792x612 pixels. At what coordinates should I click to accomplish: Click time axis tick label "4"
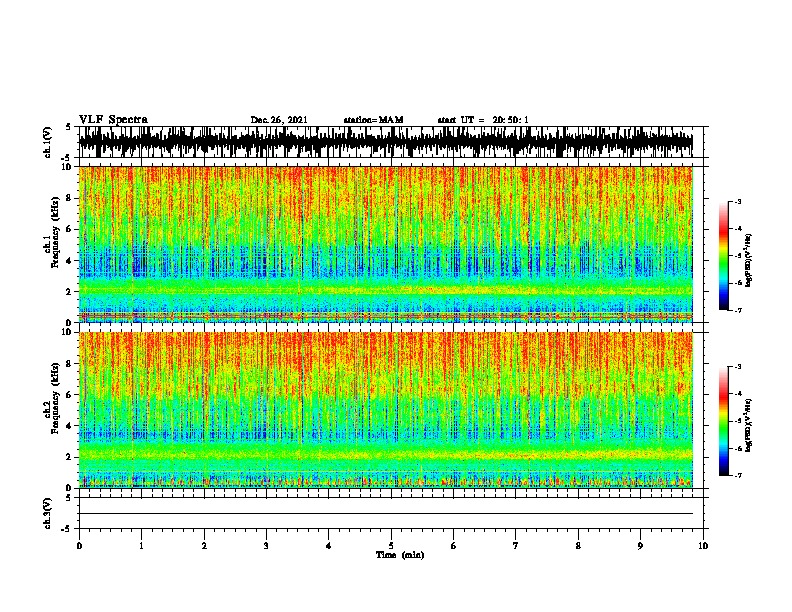point(329,546)
